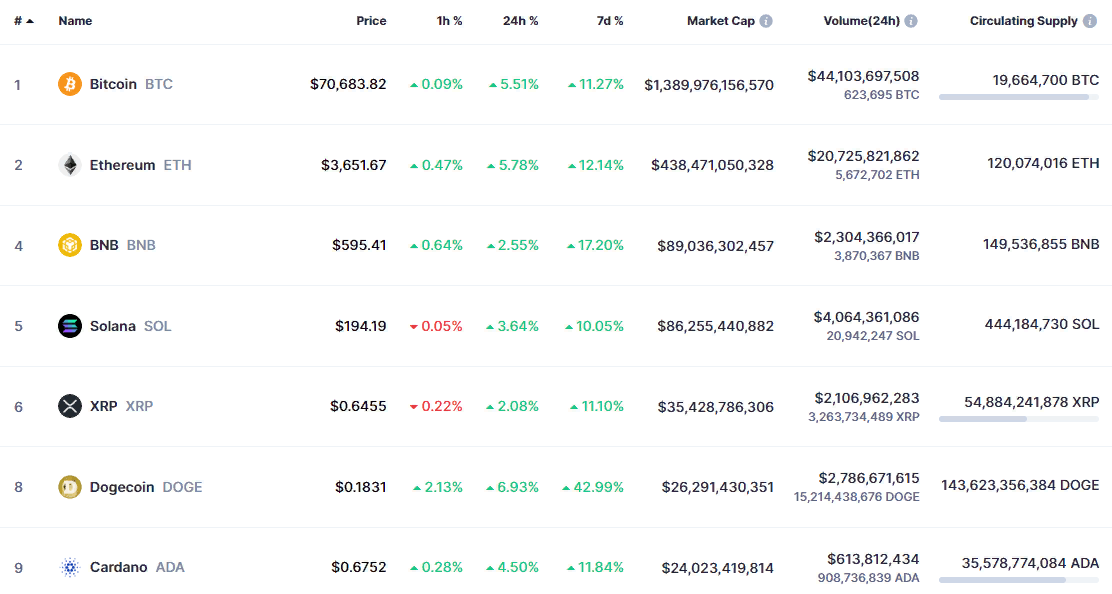1112x594 pixels.
Task: Open the Bitcoin BTC name link
Action: click(131, 84)
